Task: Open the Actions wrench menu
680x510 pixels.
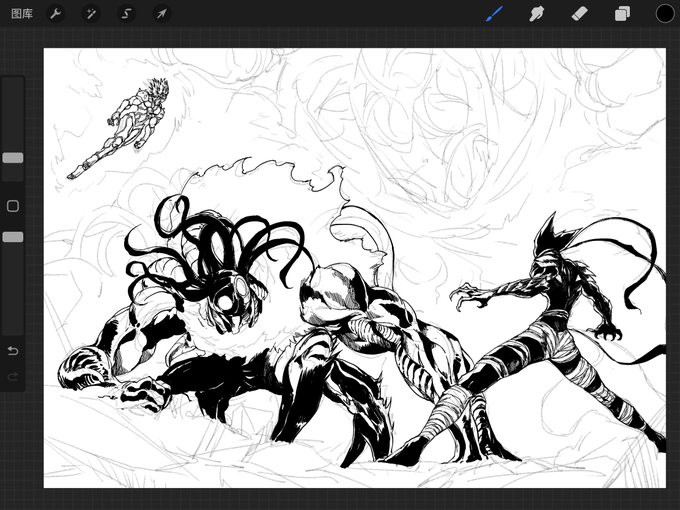Action: [56, 14]
